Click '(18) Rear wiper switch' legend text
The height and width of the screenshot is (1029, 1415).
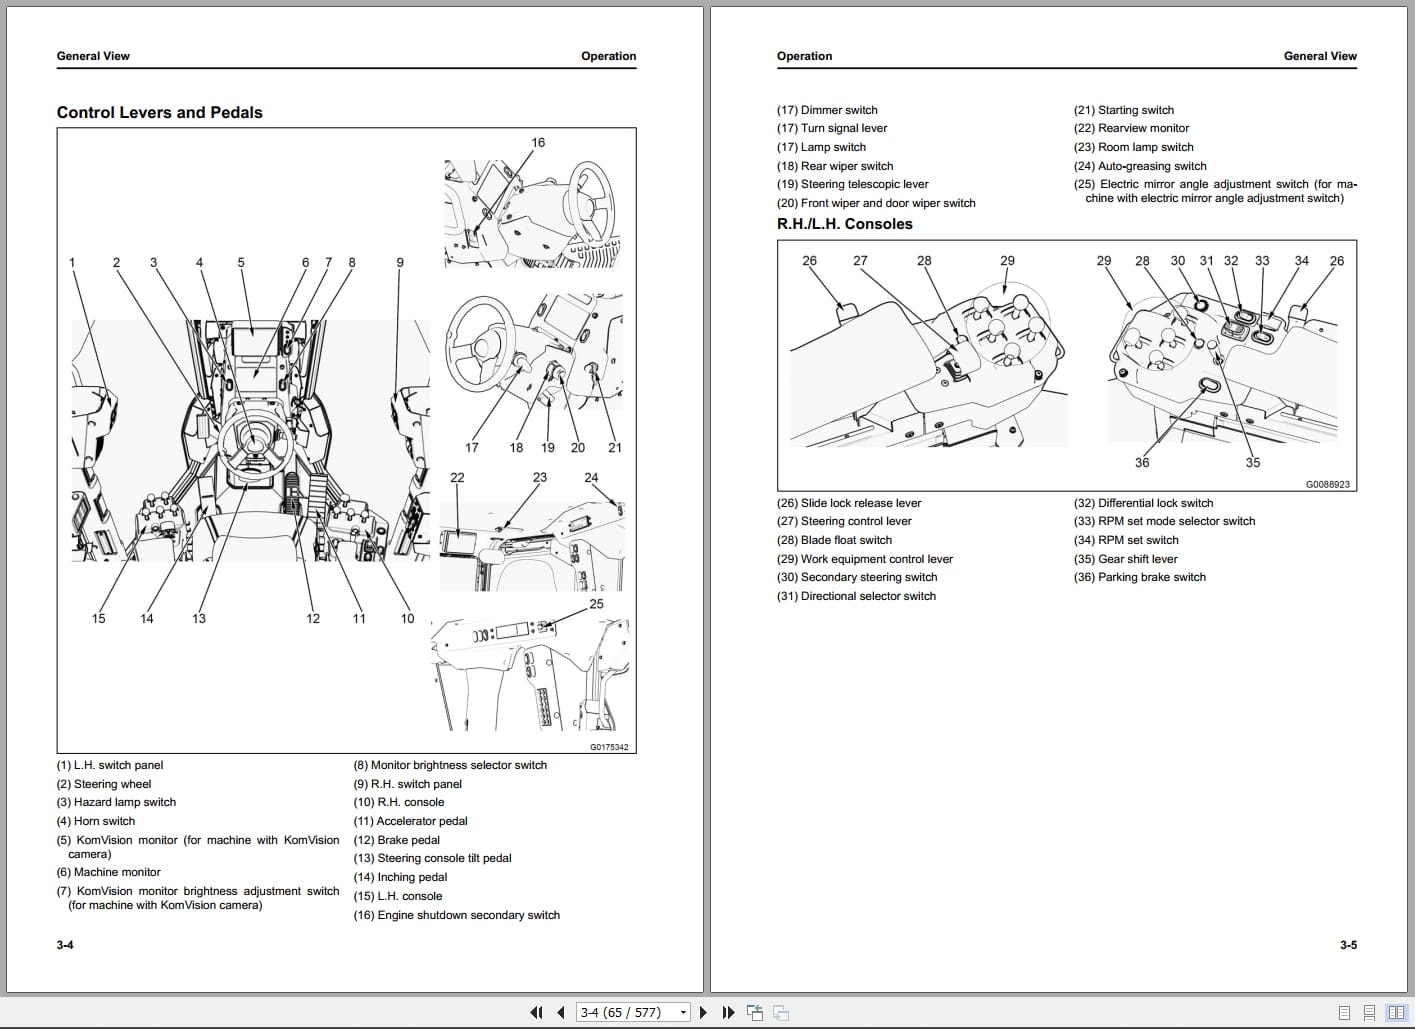pos(835,166)
